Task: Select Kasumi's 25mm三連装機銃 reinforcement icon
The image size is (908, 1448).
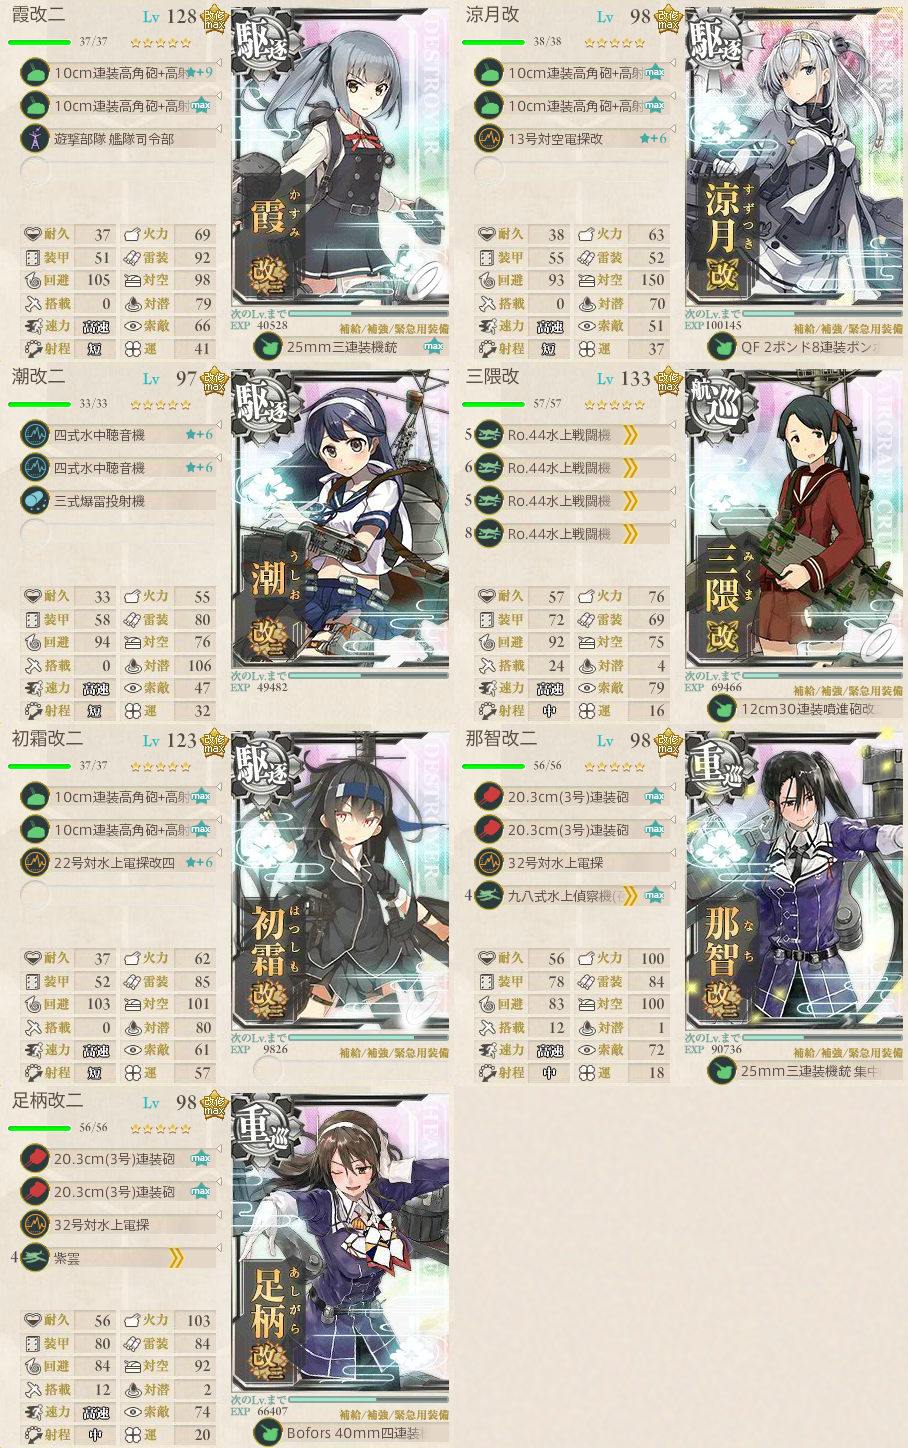Action: pyautogui.click(x=268, y=347)
